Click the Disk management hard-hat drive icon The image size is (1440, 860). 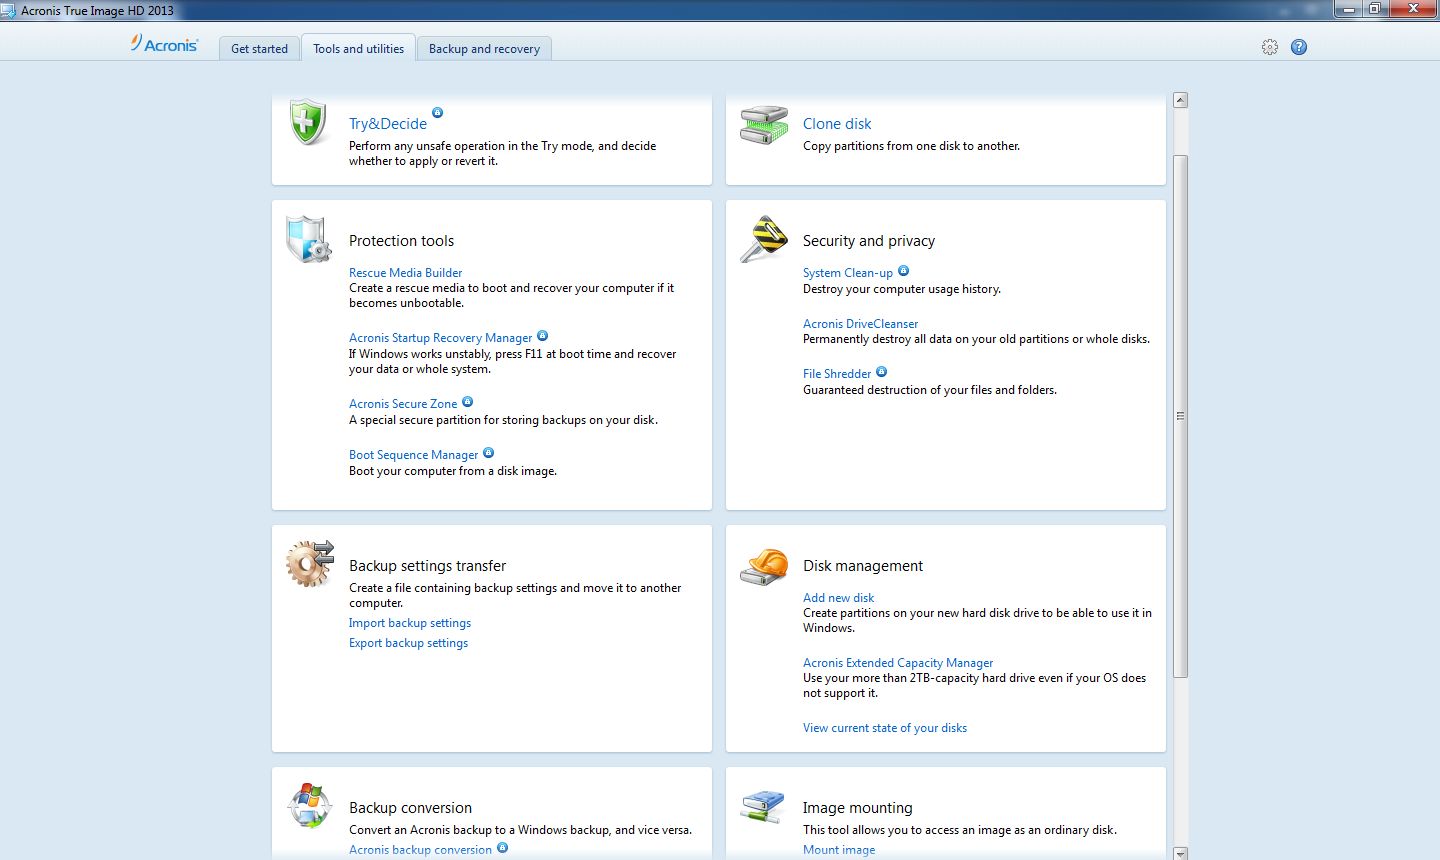[x=764, y=566]
